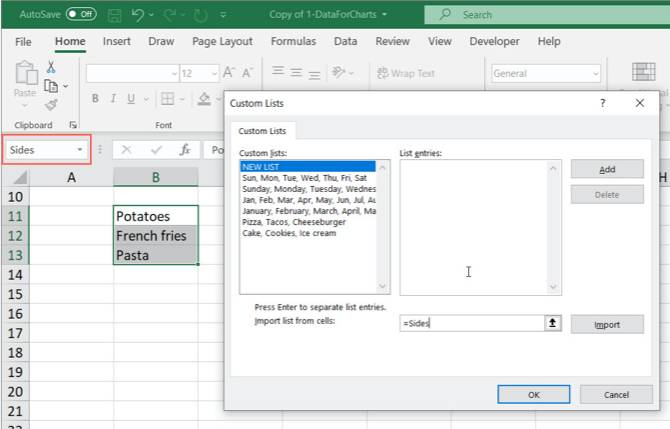Click the Import list from cells field
This screenshot has width=670, height=429.
(470, 324)
